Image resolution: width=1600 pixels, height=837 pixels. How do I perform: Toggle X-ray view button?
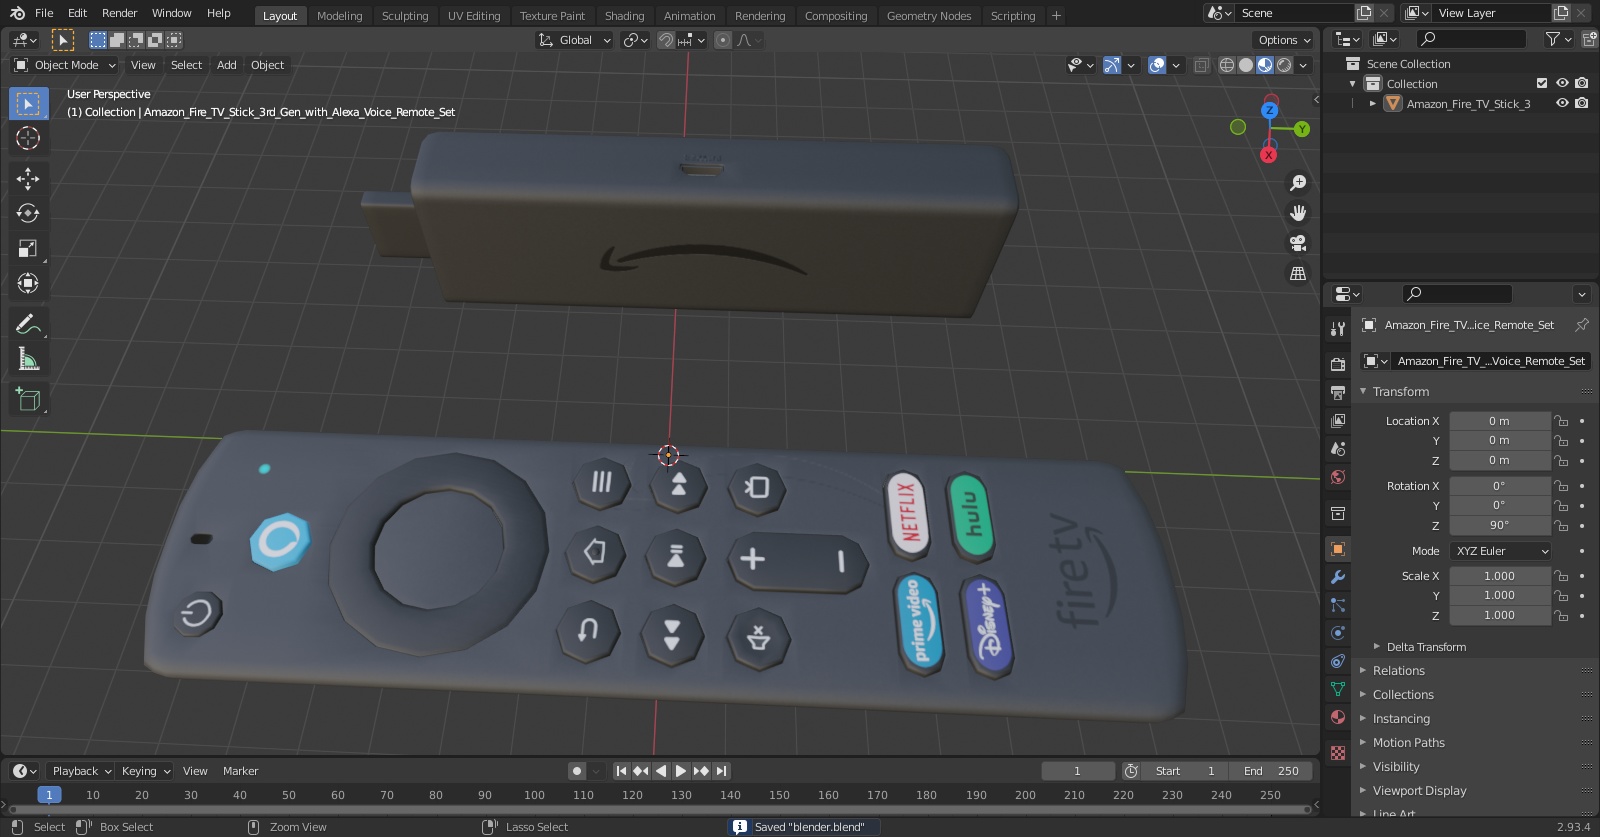pos(1201,65)
